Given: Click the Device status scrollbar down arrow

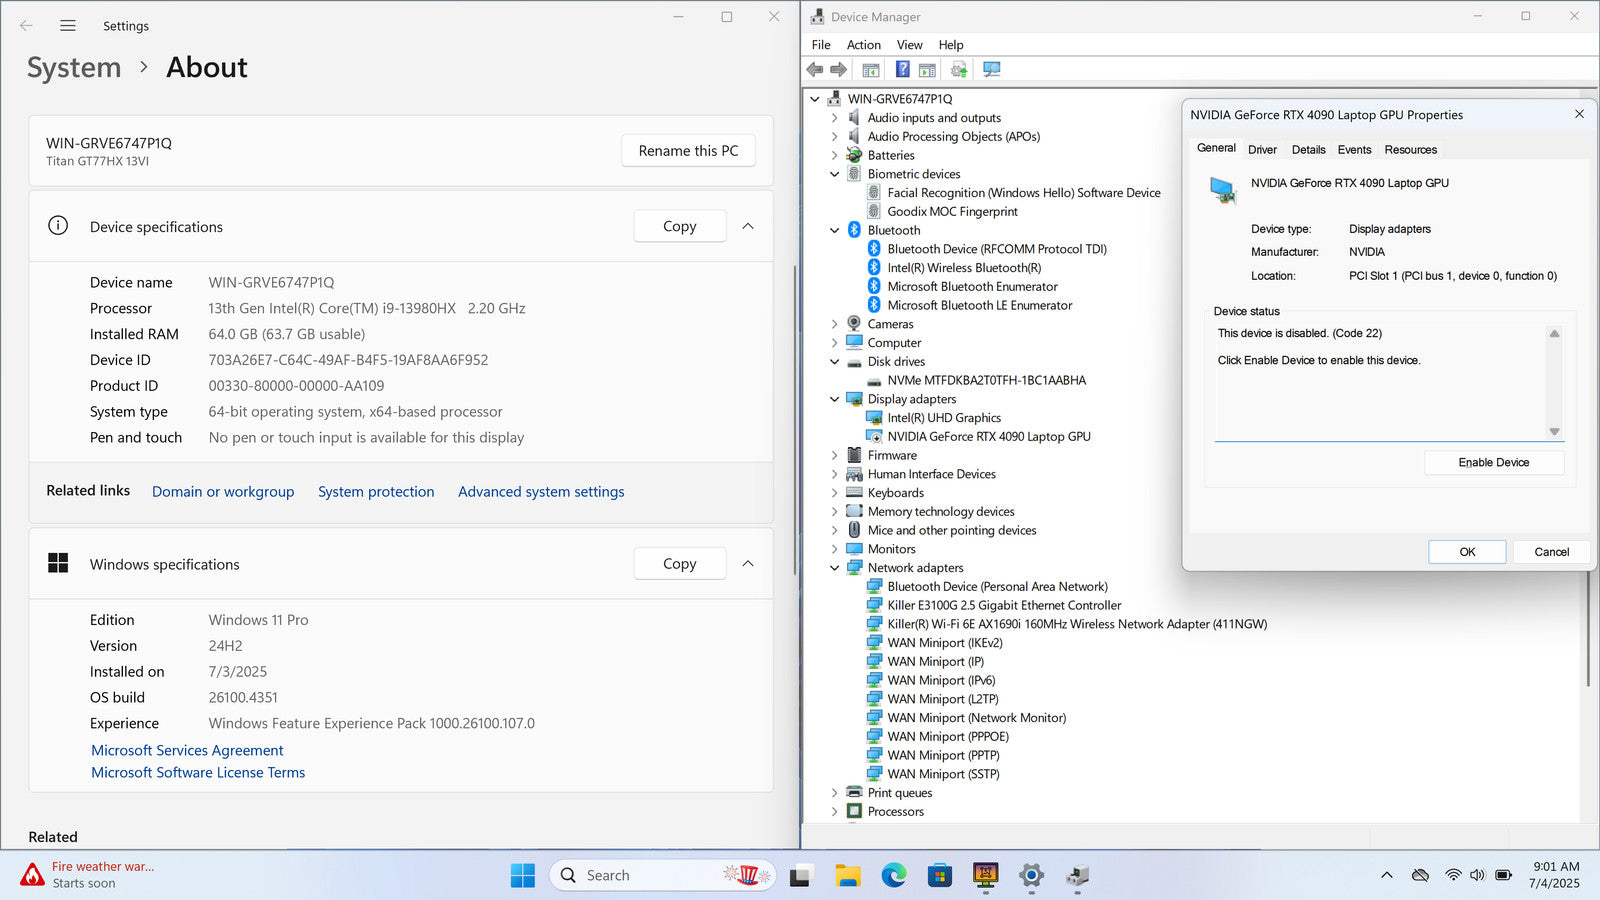Looking at the screenshot, I should click(x=1554, y=431).
